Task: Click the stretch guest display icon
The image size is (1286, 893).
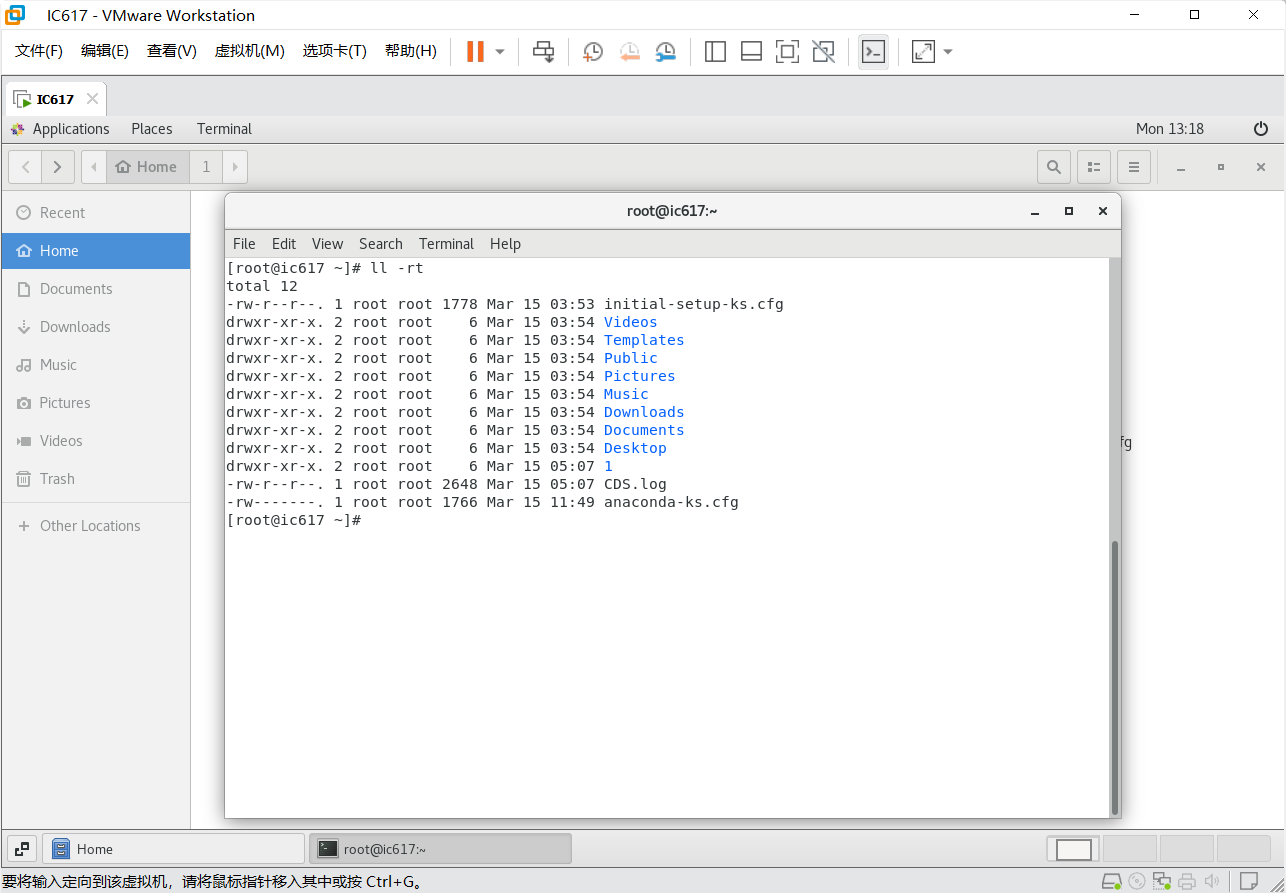Action: click(923, 52)
